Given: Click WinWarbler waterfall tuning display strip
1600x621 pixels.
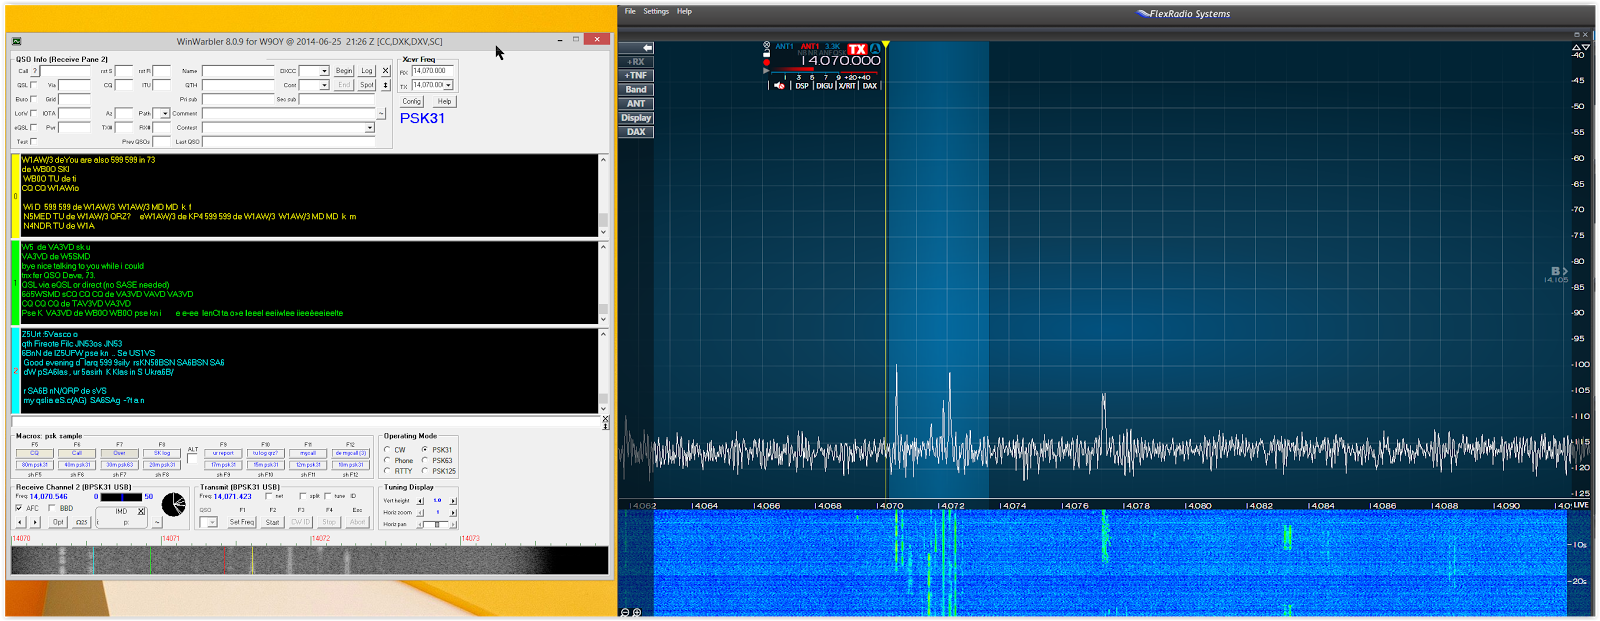Looking at the screenshot, I should 310,560.
